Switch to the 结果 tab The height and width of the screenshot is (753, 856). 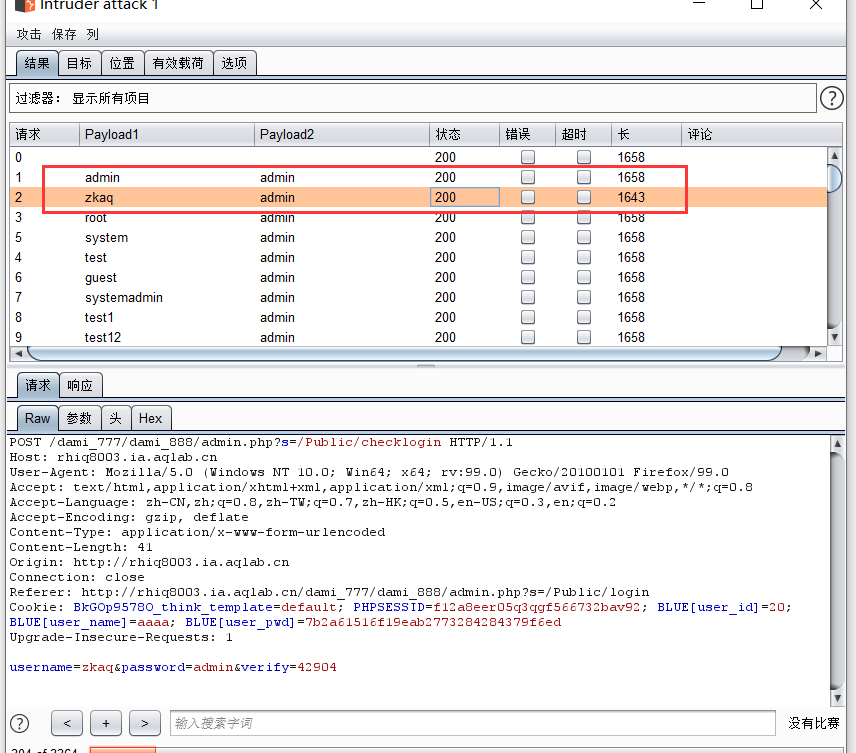click(37, 63)
